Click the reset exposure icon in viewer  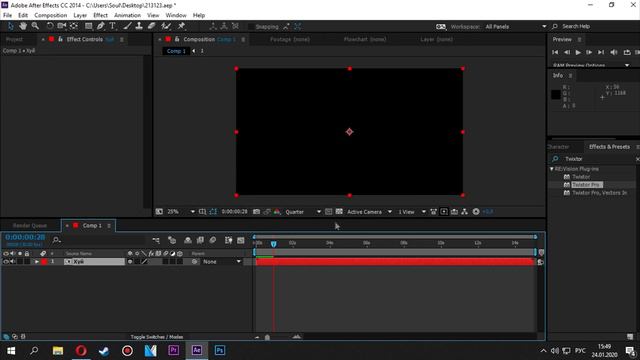coord(476,212)
